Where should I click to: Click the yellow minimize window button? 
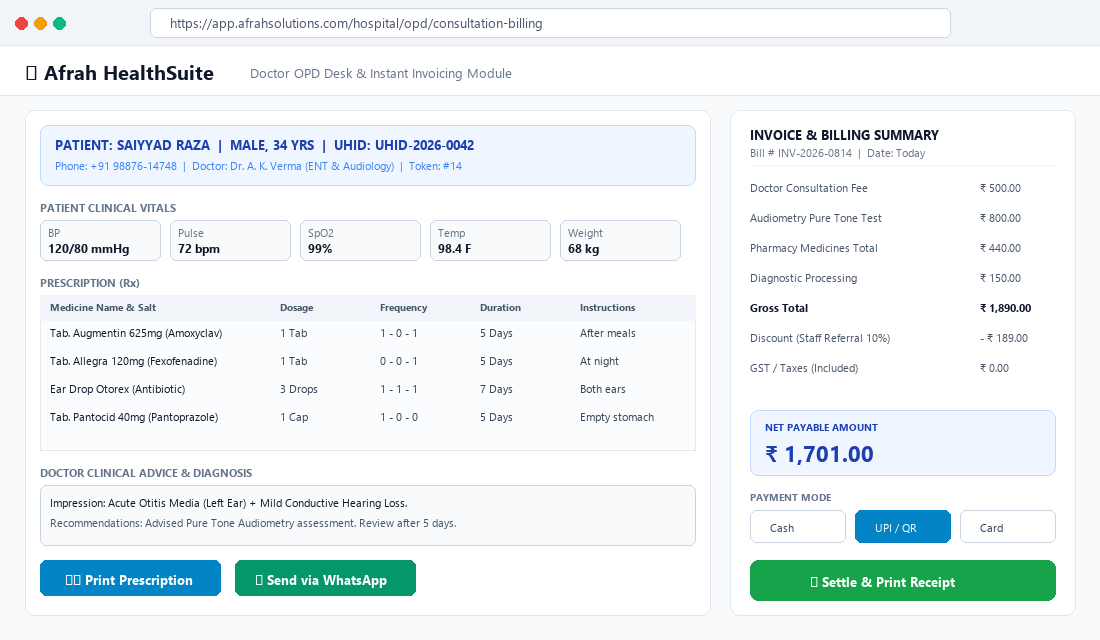tap(41, 23)
